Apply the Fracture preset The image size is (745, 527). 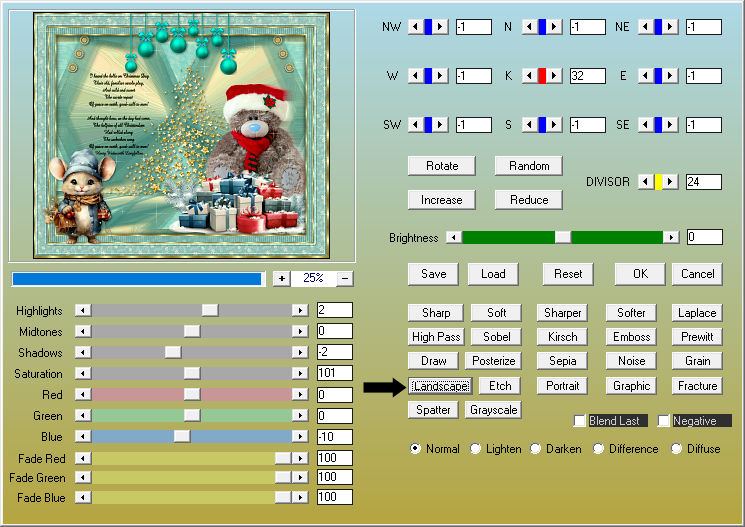697,386
